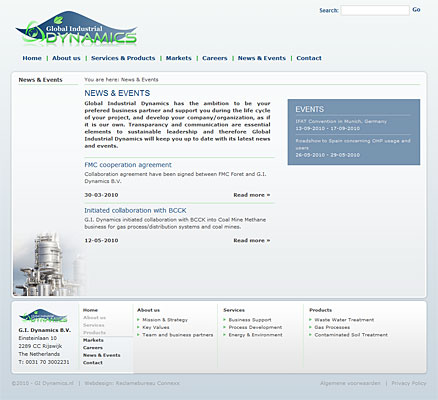Click Markets in the footer menu
Viewport: 438px width, 400px height.
point(93,340)
